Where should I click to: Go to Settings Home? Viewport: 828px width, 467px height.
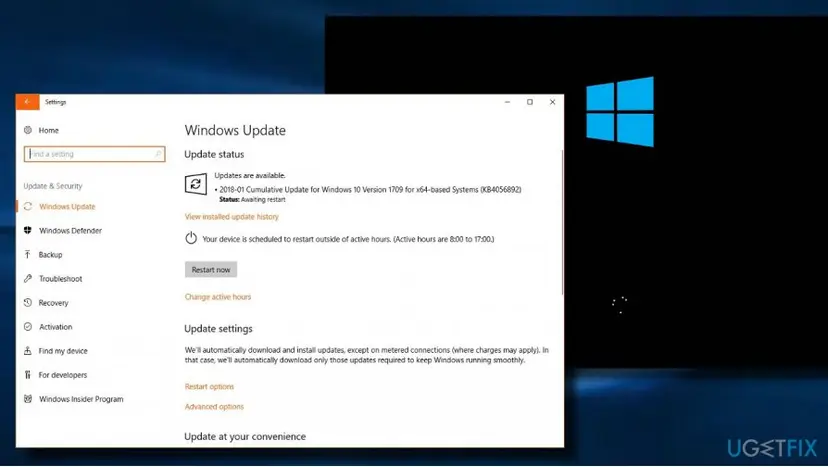pos(48,130)
